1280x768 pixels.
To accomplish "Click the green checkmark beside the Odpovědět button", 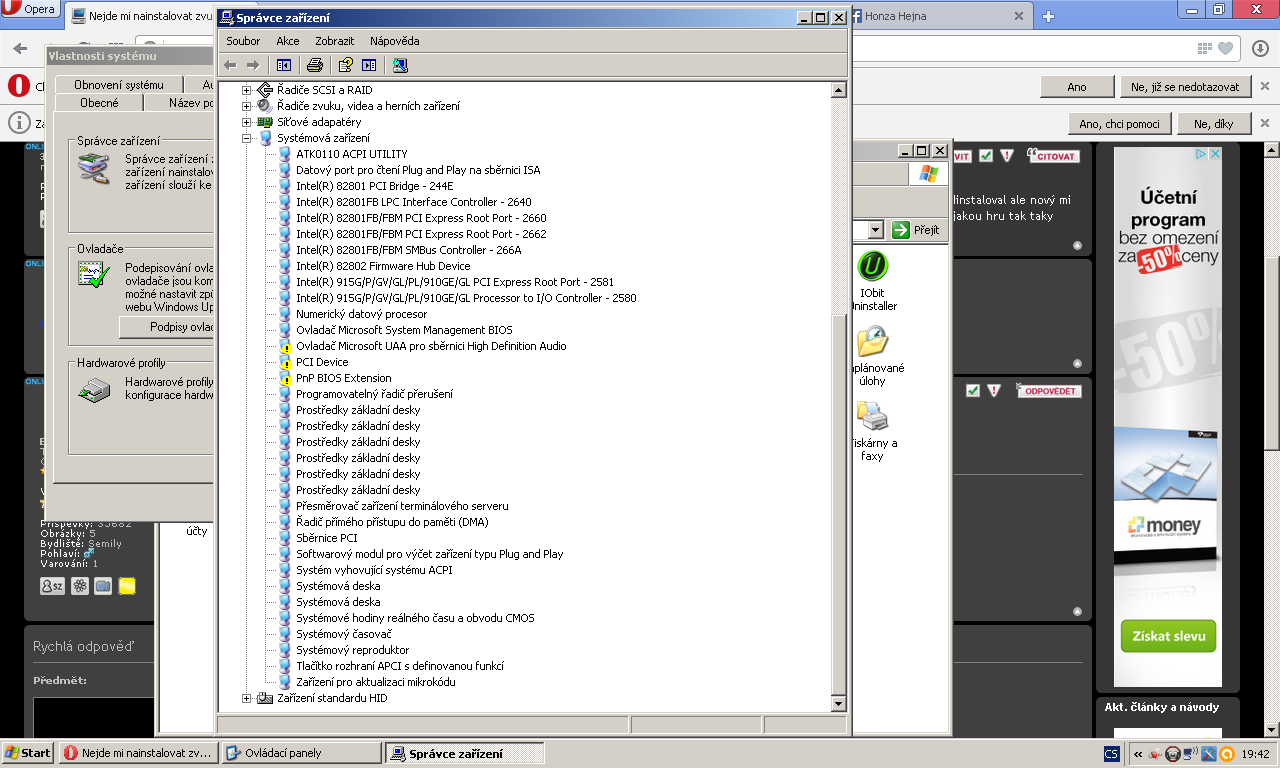I will (972, 391).
